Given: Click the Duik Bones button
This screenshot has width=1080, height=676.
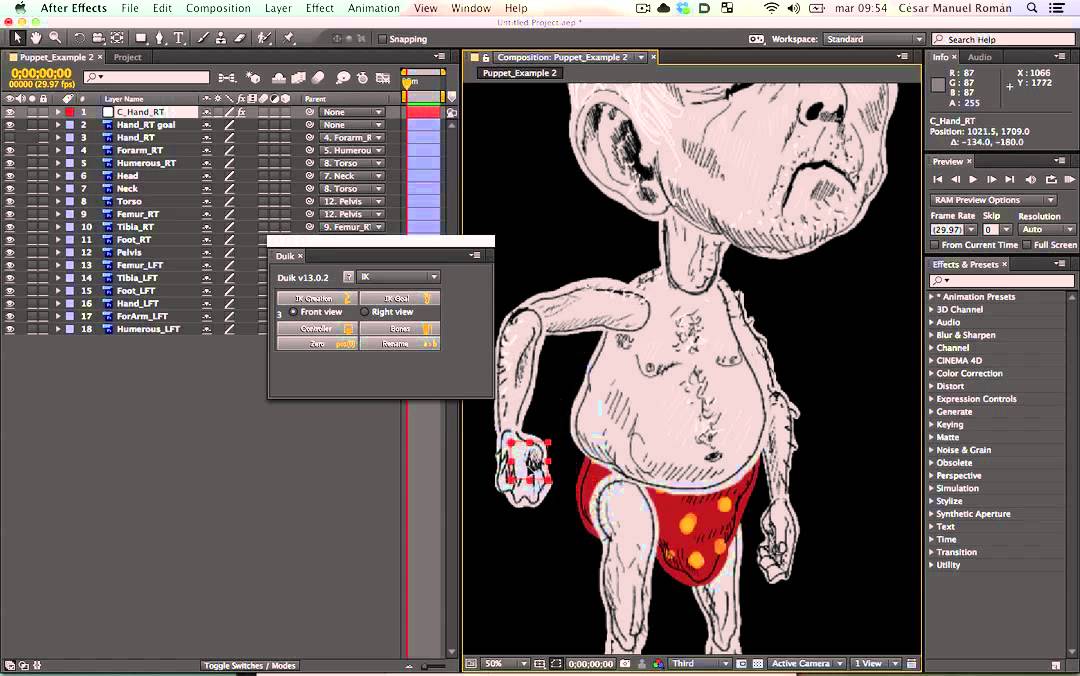Looking at the screenshot, I should pyautogui.click(x=399, y=329).
